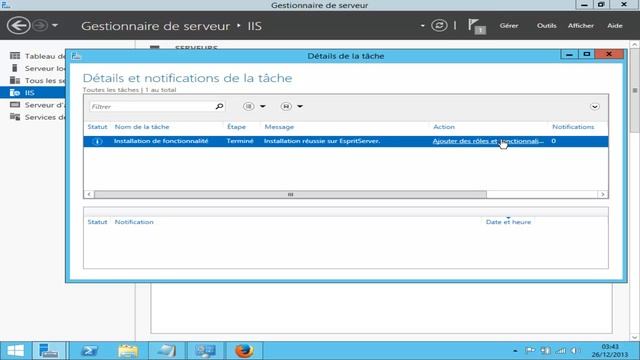Open the notifications flag icon
This screenshot has width=640, height=360.
[476, 26]
